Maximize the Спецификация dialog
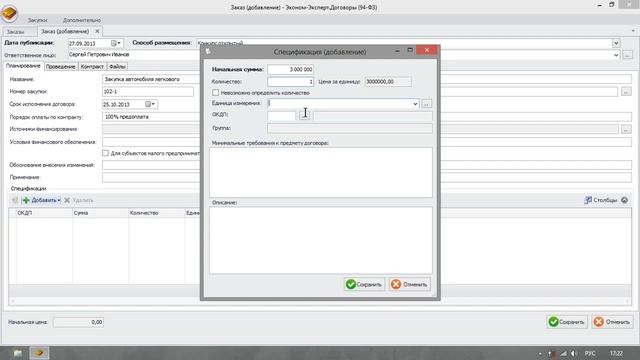The width and height of the screenshot is (640, 360). tap(410, 50)
